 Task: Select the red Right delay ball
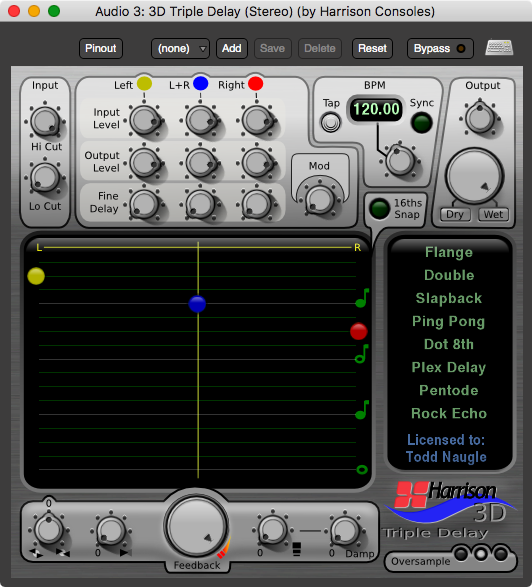tap(358, 331)
